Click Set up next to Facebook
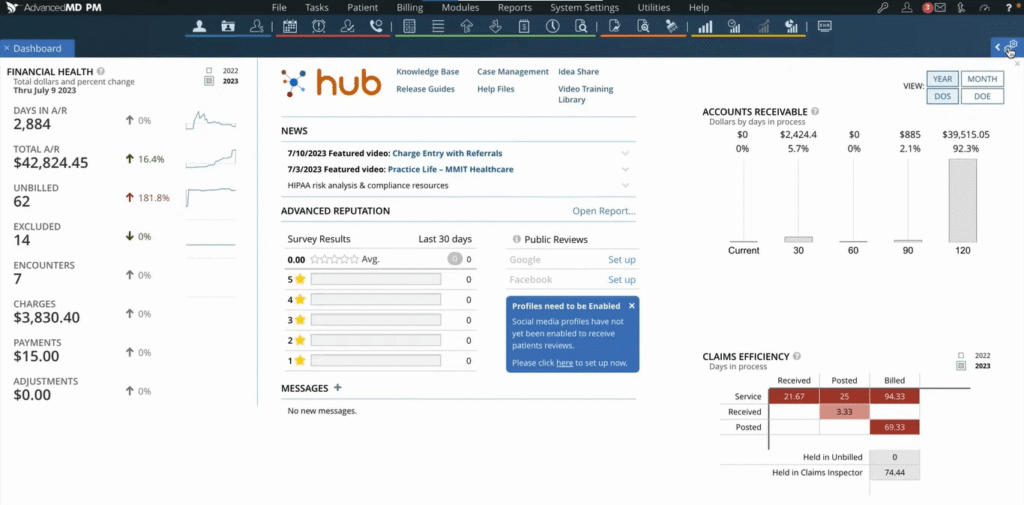Screen dimensions: 1024x505 [x=622, y=280]
